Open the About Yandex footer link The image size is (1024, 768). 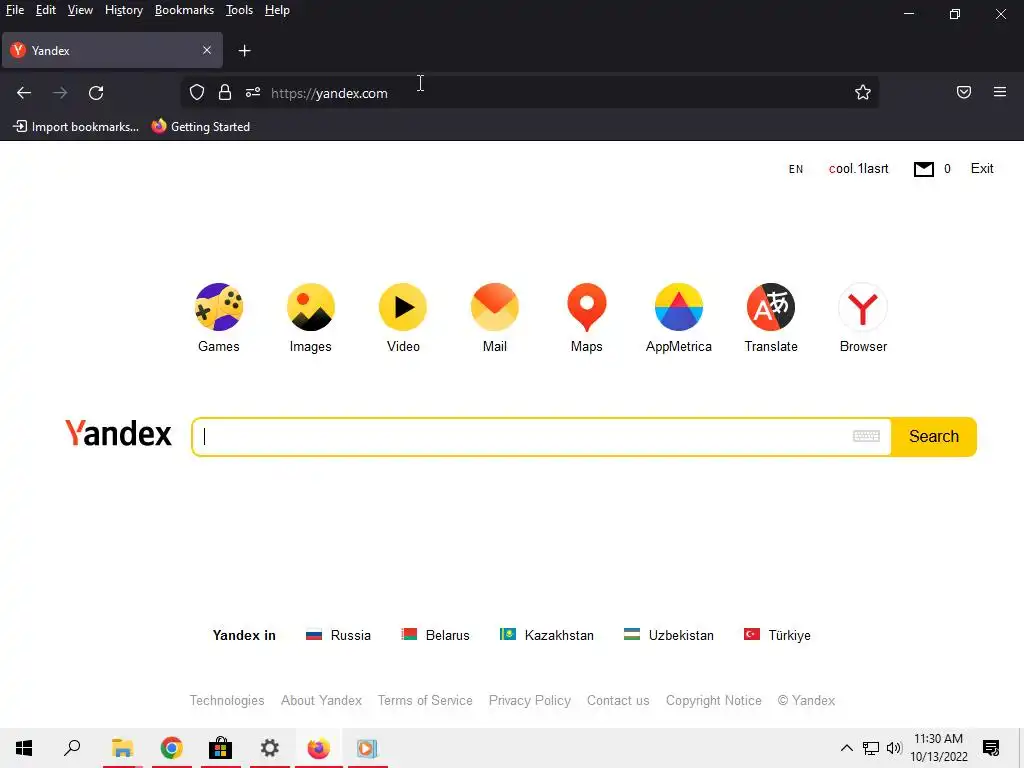point(321,701)
